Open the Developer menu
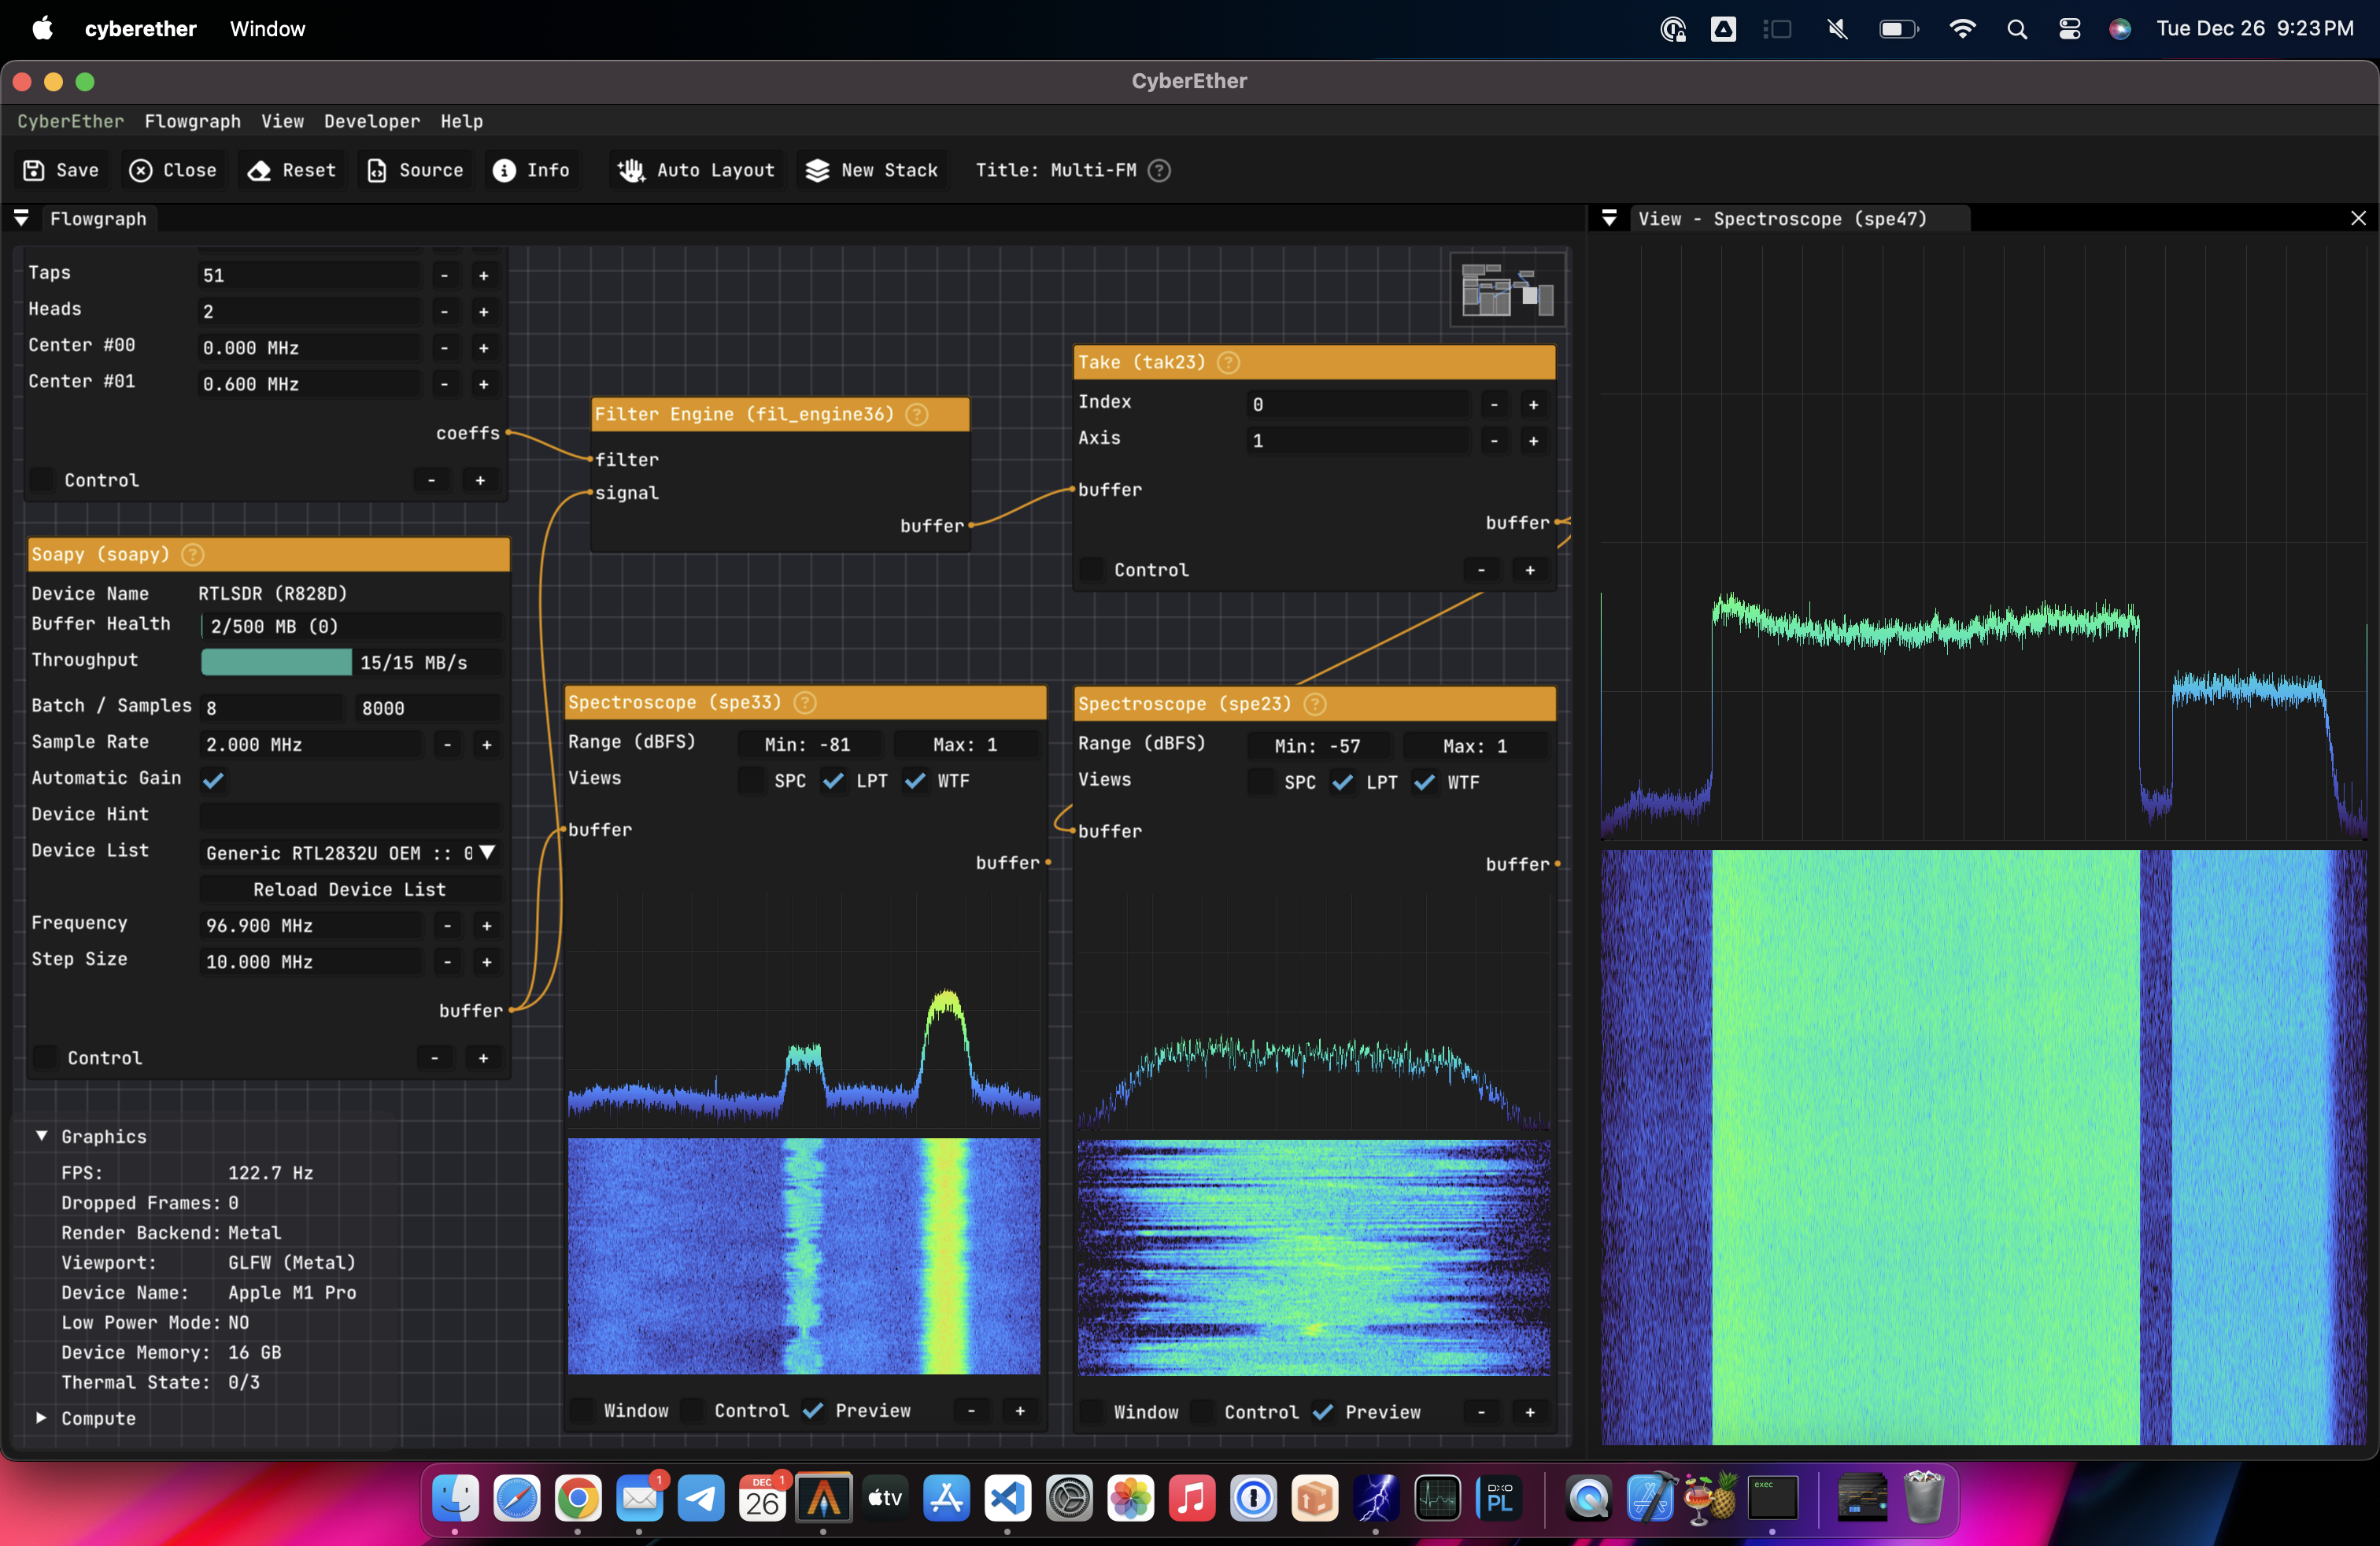Screen dimensions: 2380x1546 (371, 121)
